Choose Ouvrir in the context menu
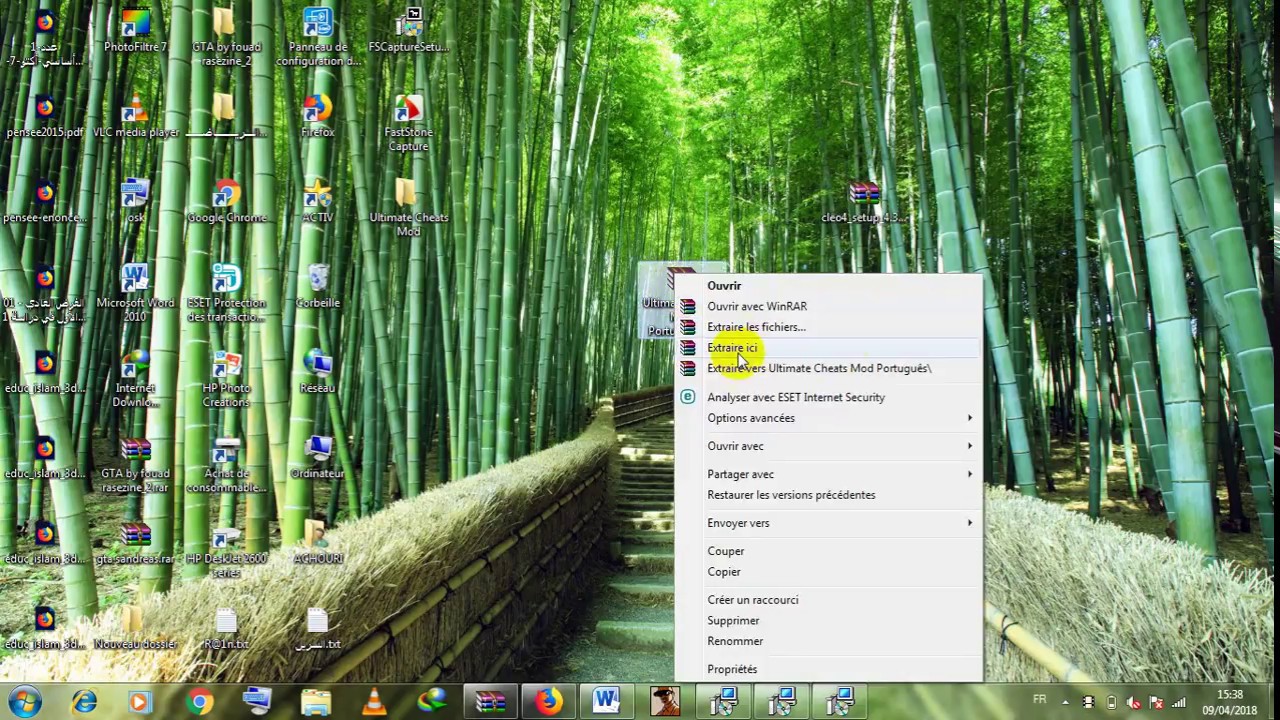The width and height of the screenshot is (1280, 720). (x=828, y=286)
